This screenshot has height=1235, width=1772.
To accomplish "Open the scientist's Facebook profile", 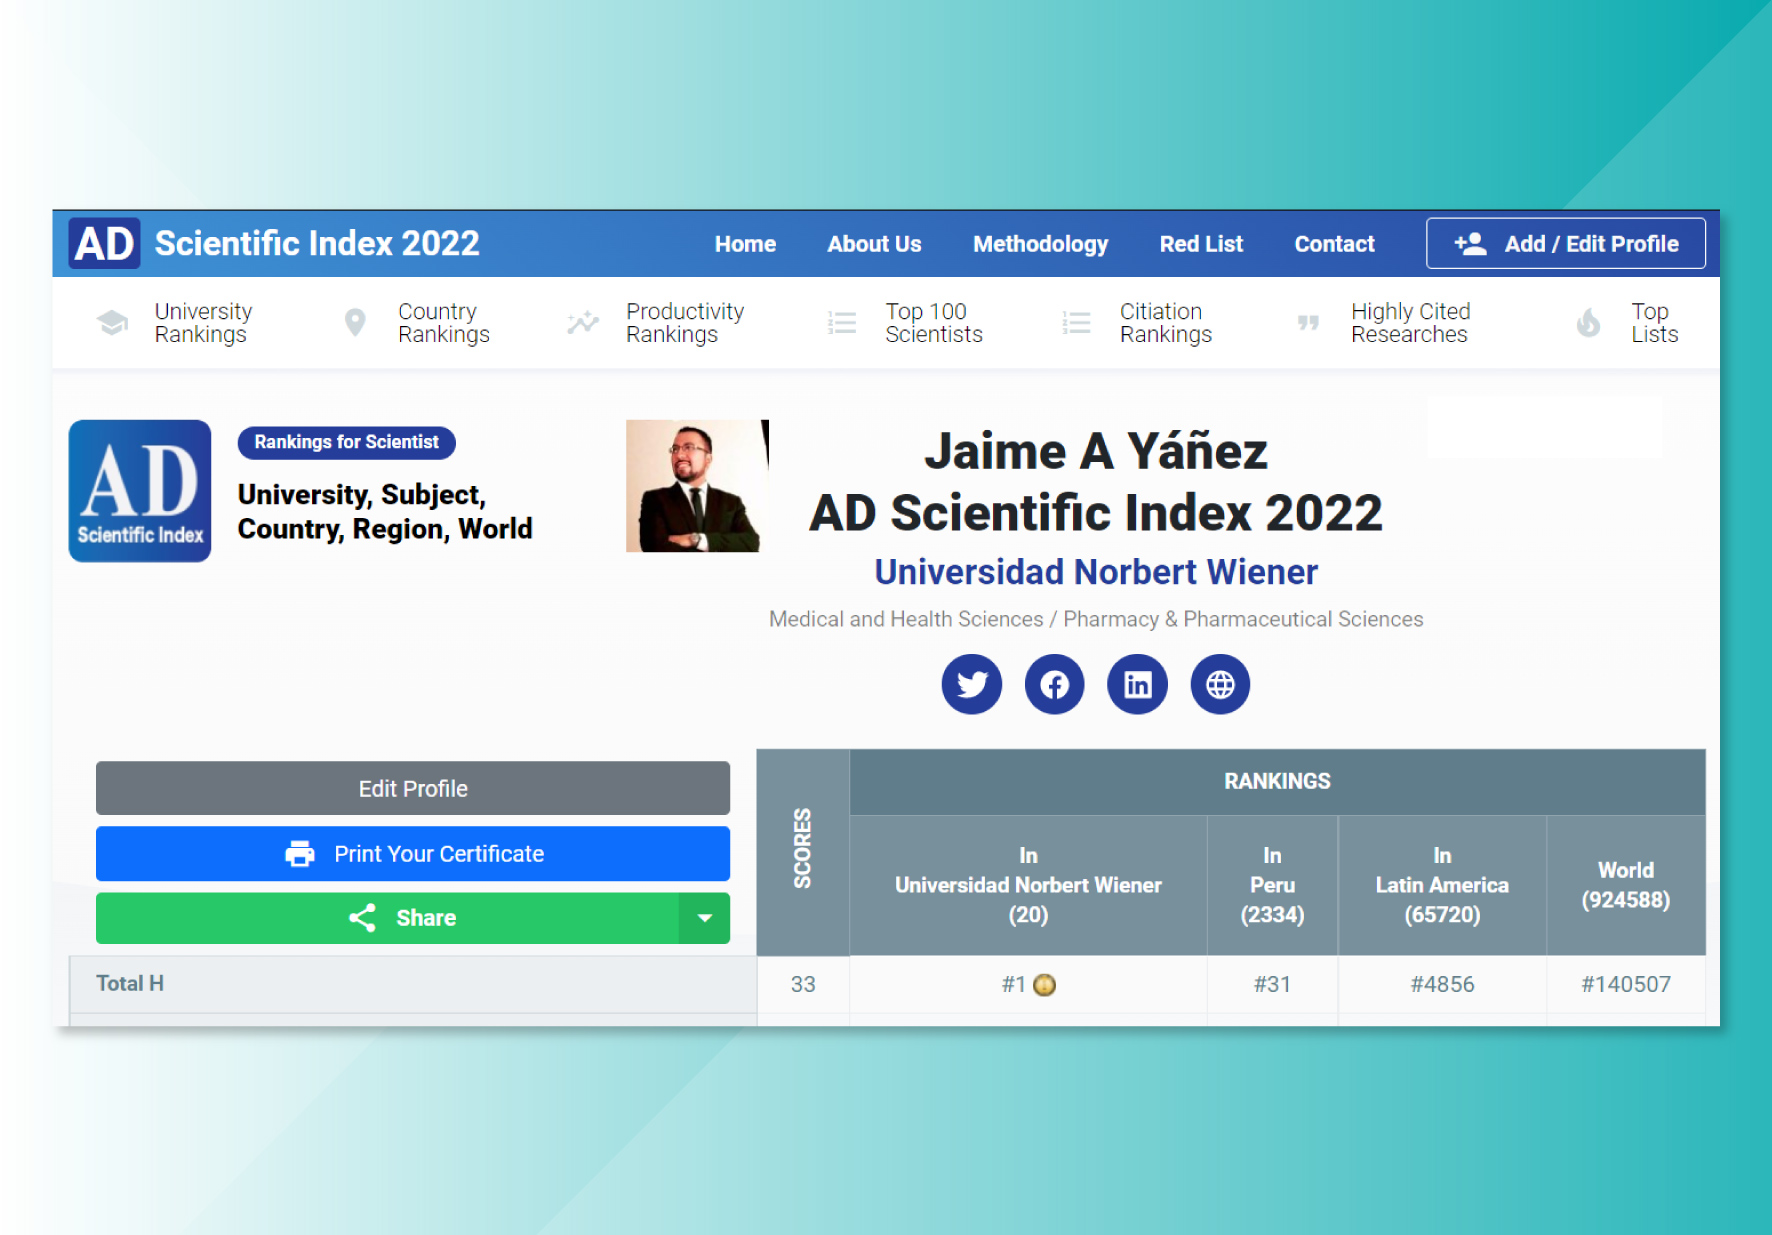I will point(1055,685).
